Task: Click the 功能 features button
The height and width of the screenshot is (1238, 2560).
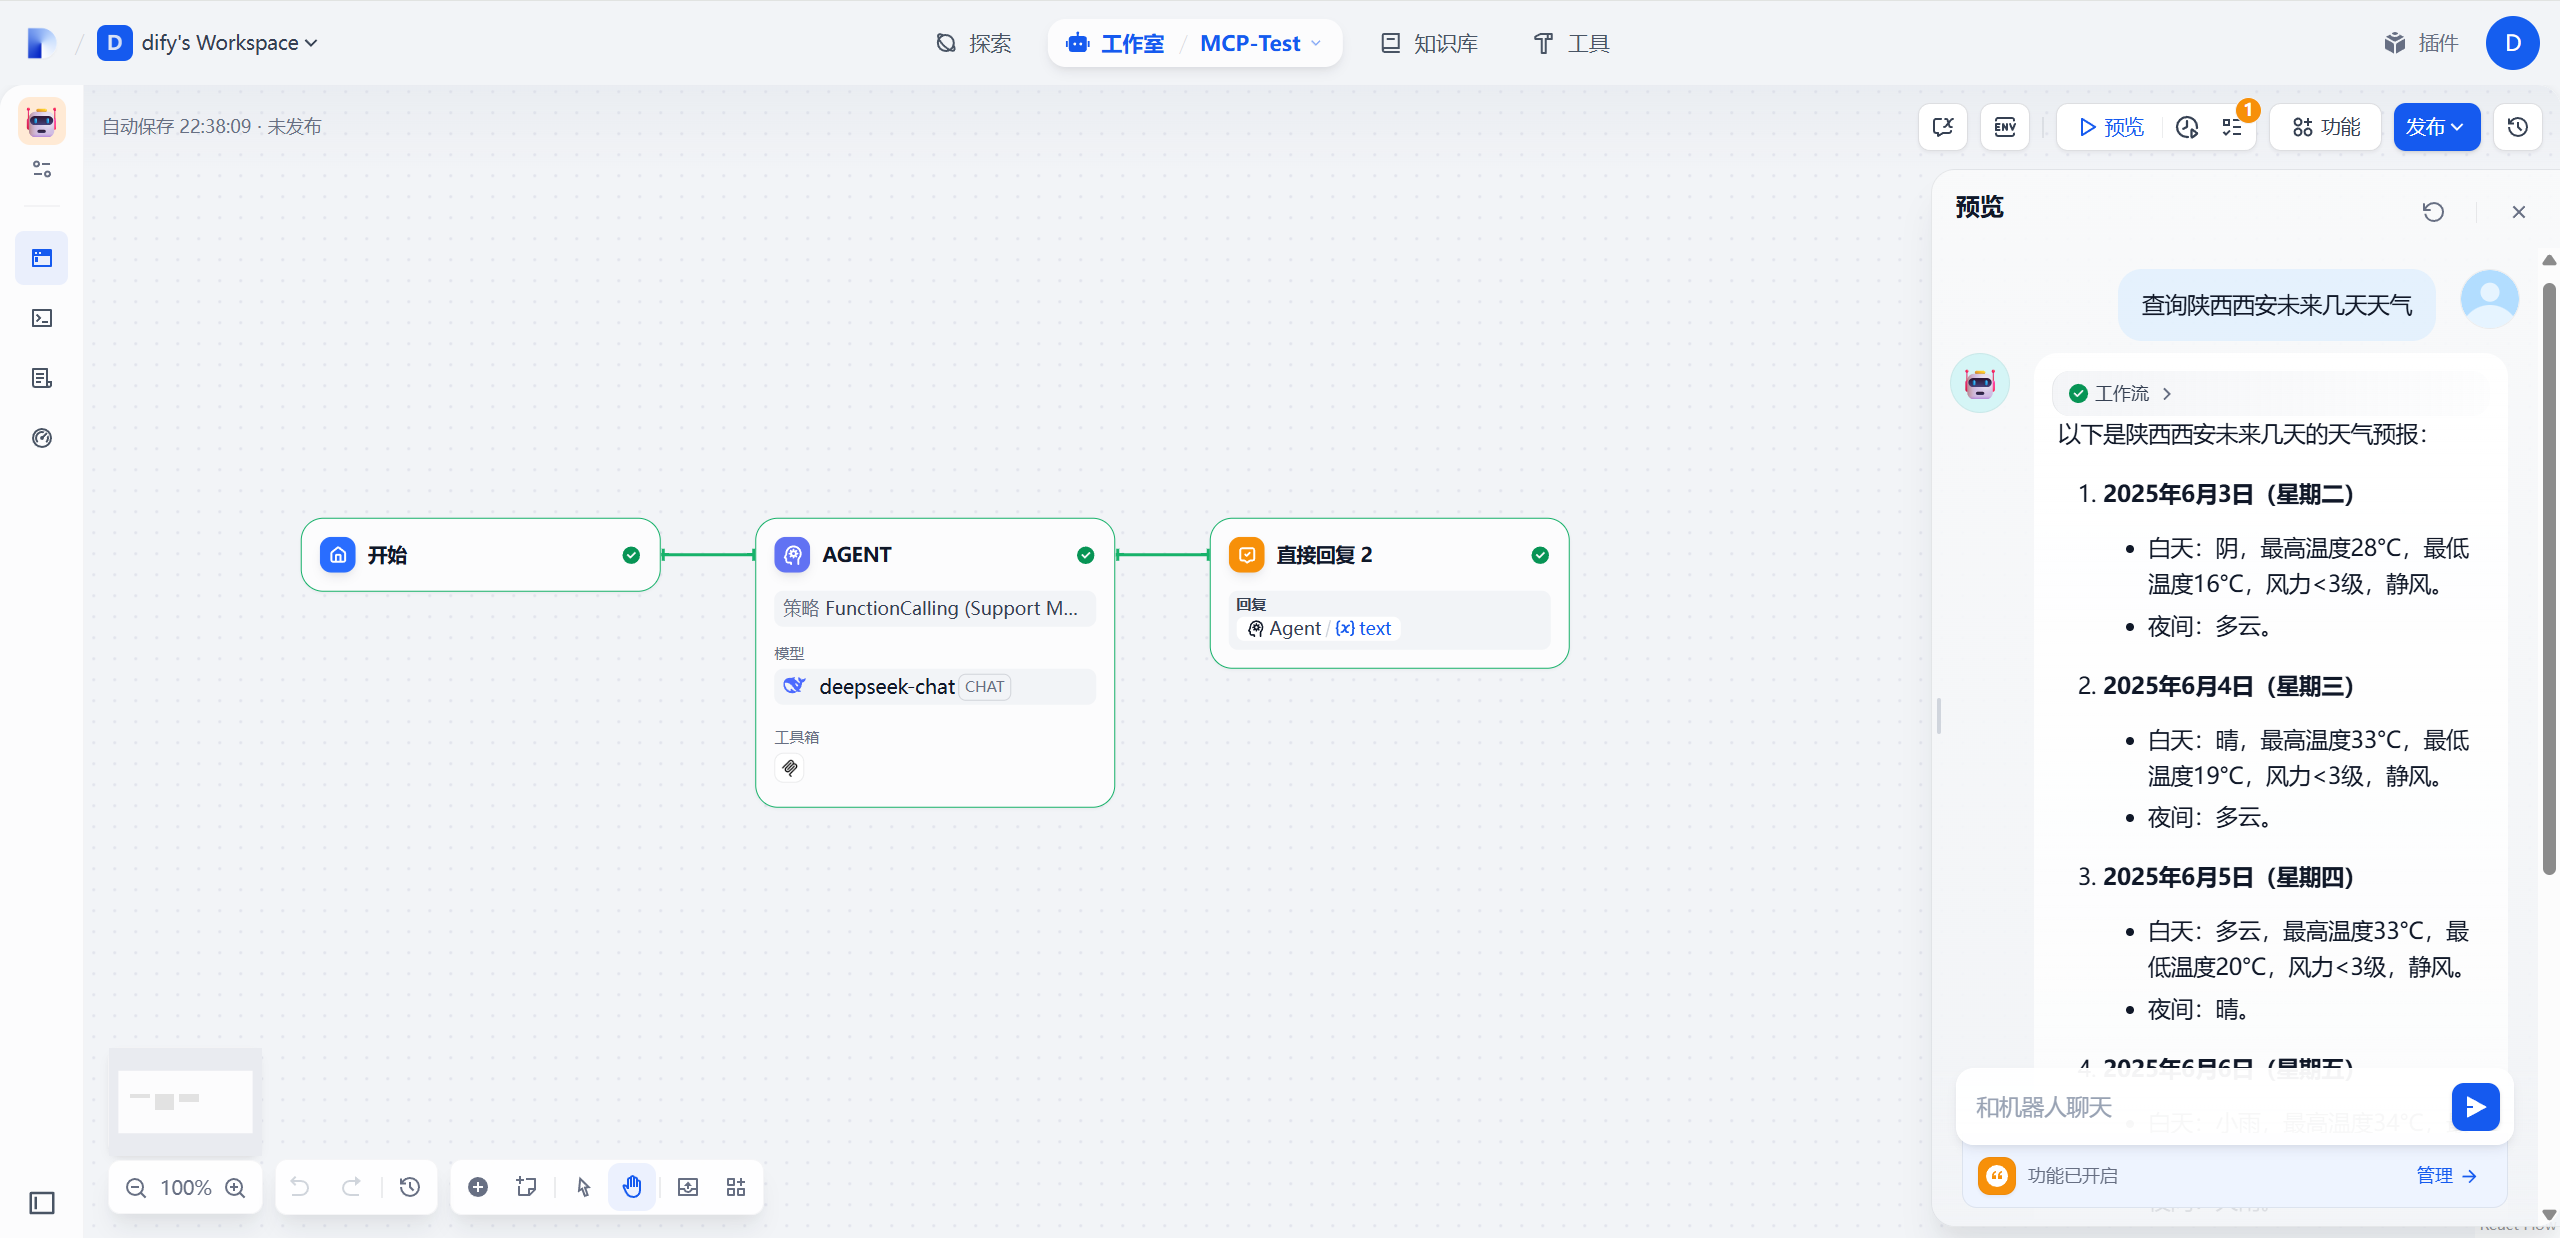Action: [x=2326, y=127]
